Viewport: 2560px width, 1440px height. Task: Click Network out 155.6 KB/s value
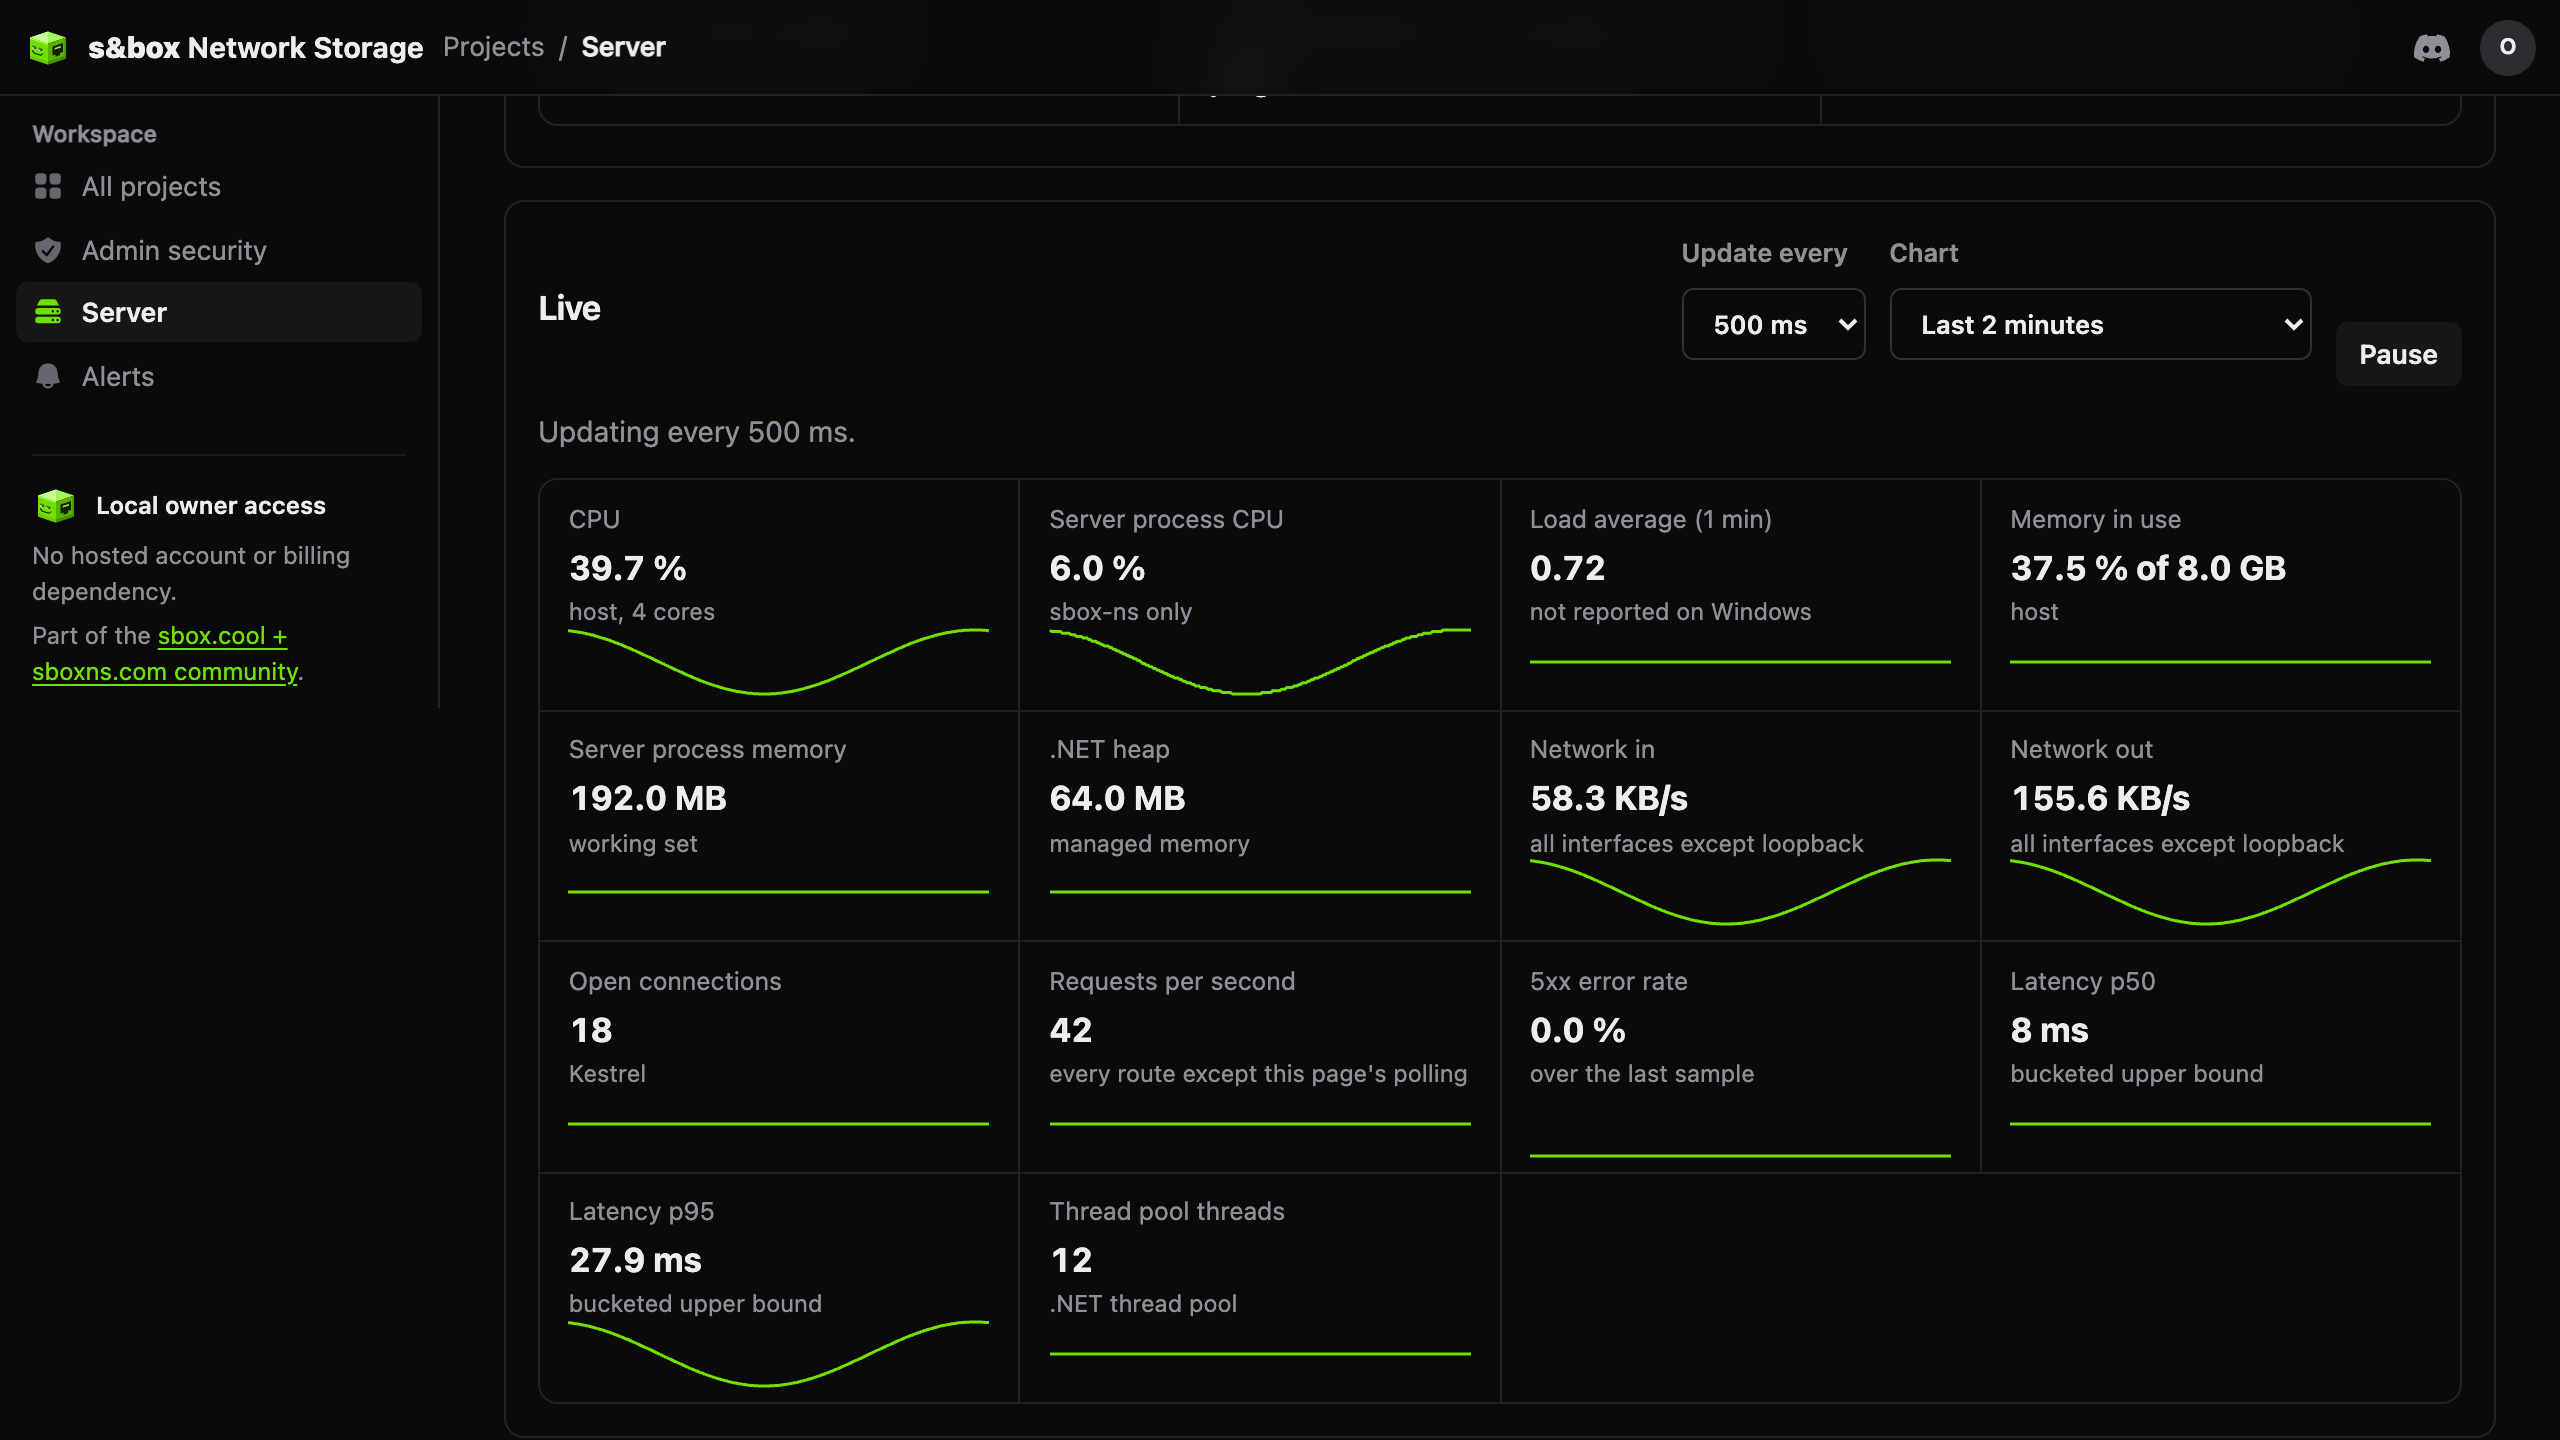[2100, 798]
